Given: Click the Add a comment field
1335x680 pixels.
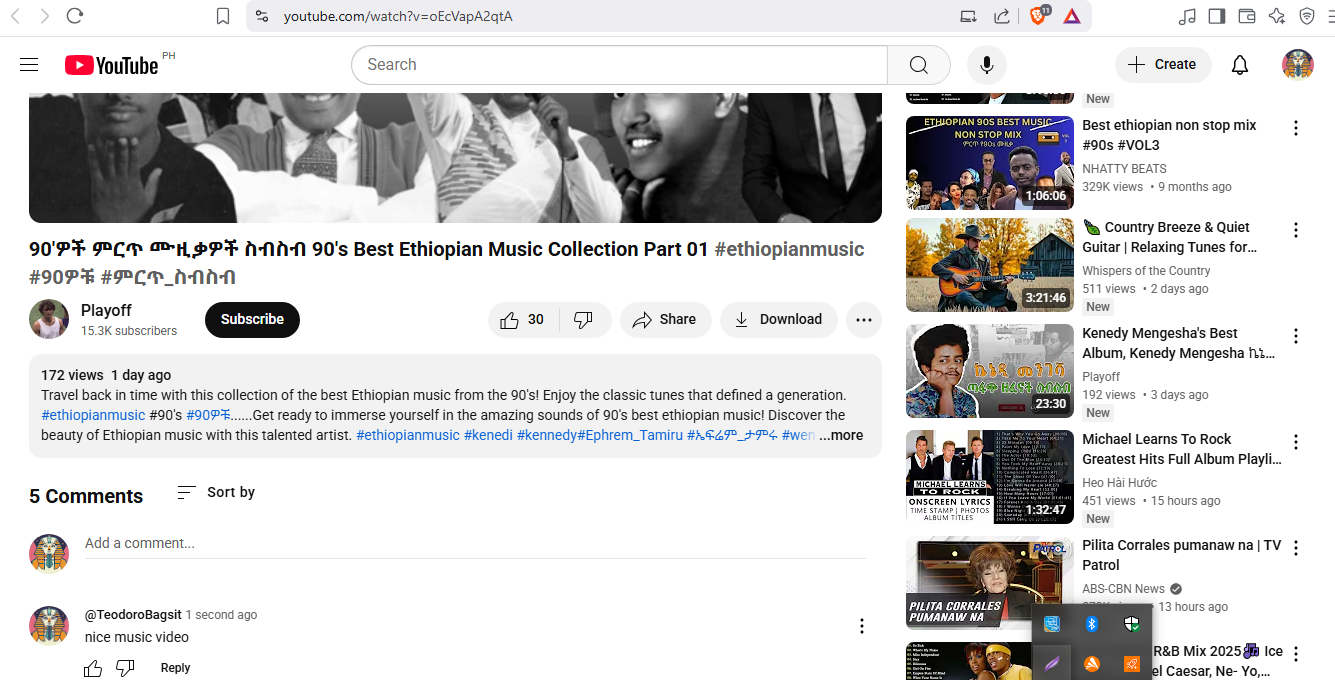Looking at the screenshot, I should [475, 544].
